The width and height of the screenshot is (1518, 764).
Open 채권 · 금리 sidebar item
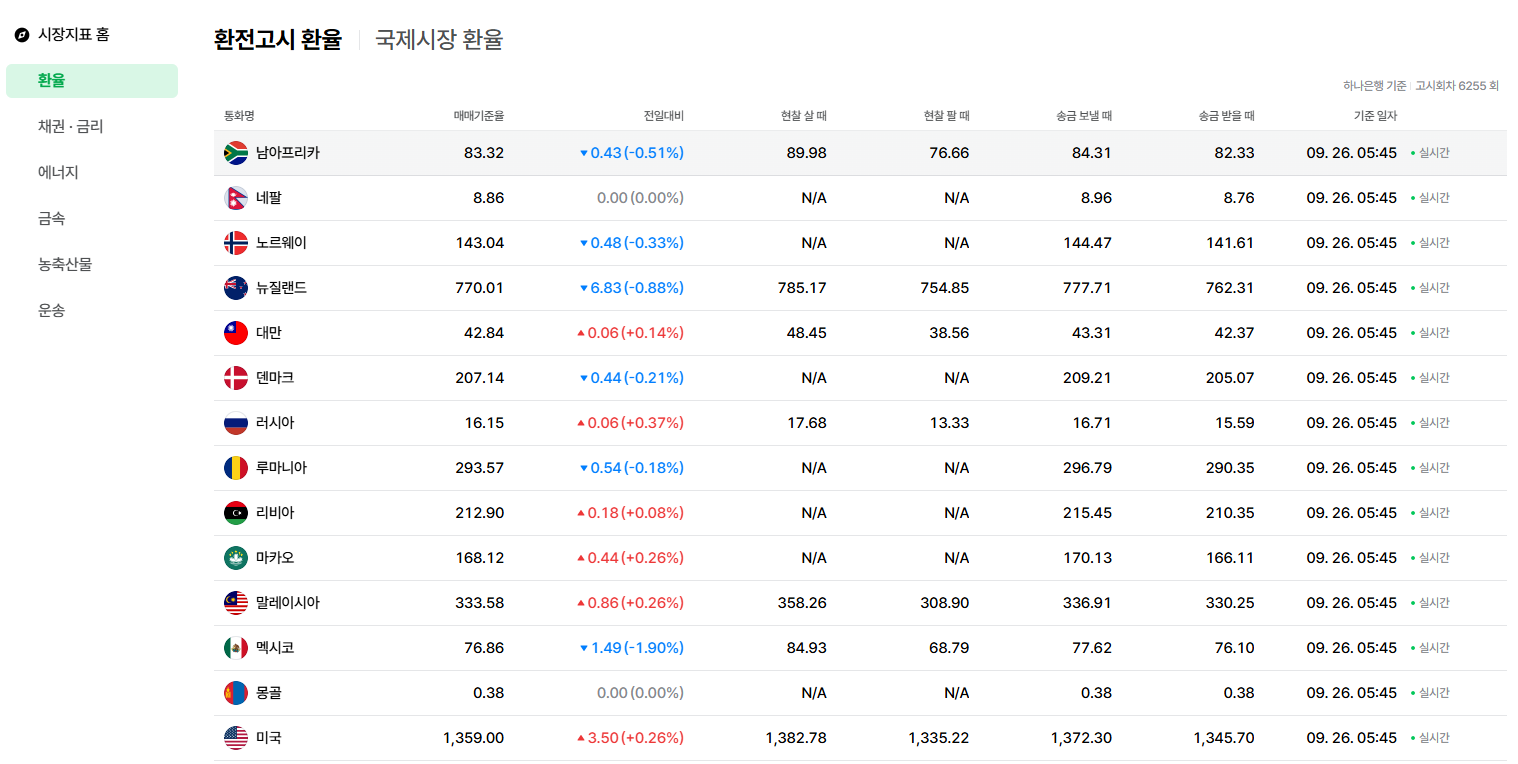pyautogui.click(x=70, y=127)
